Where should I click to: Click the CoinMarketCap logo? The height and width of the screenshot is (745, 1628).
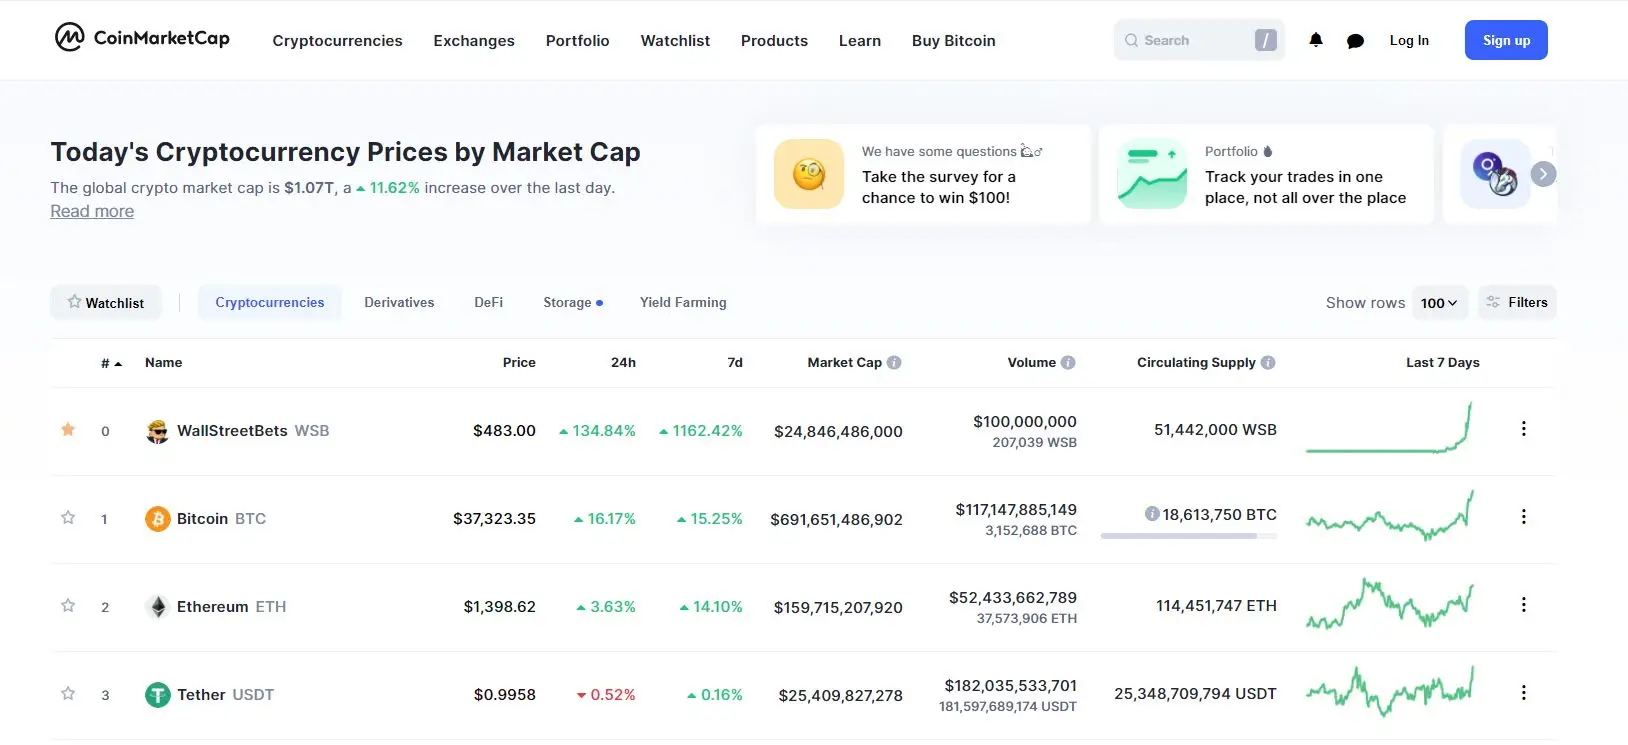tap(141, 38)
